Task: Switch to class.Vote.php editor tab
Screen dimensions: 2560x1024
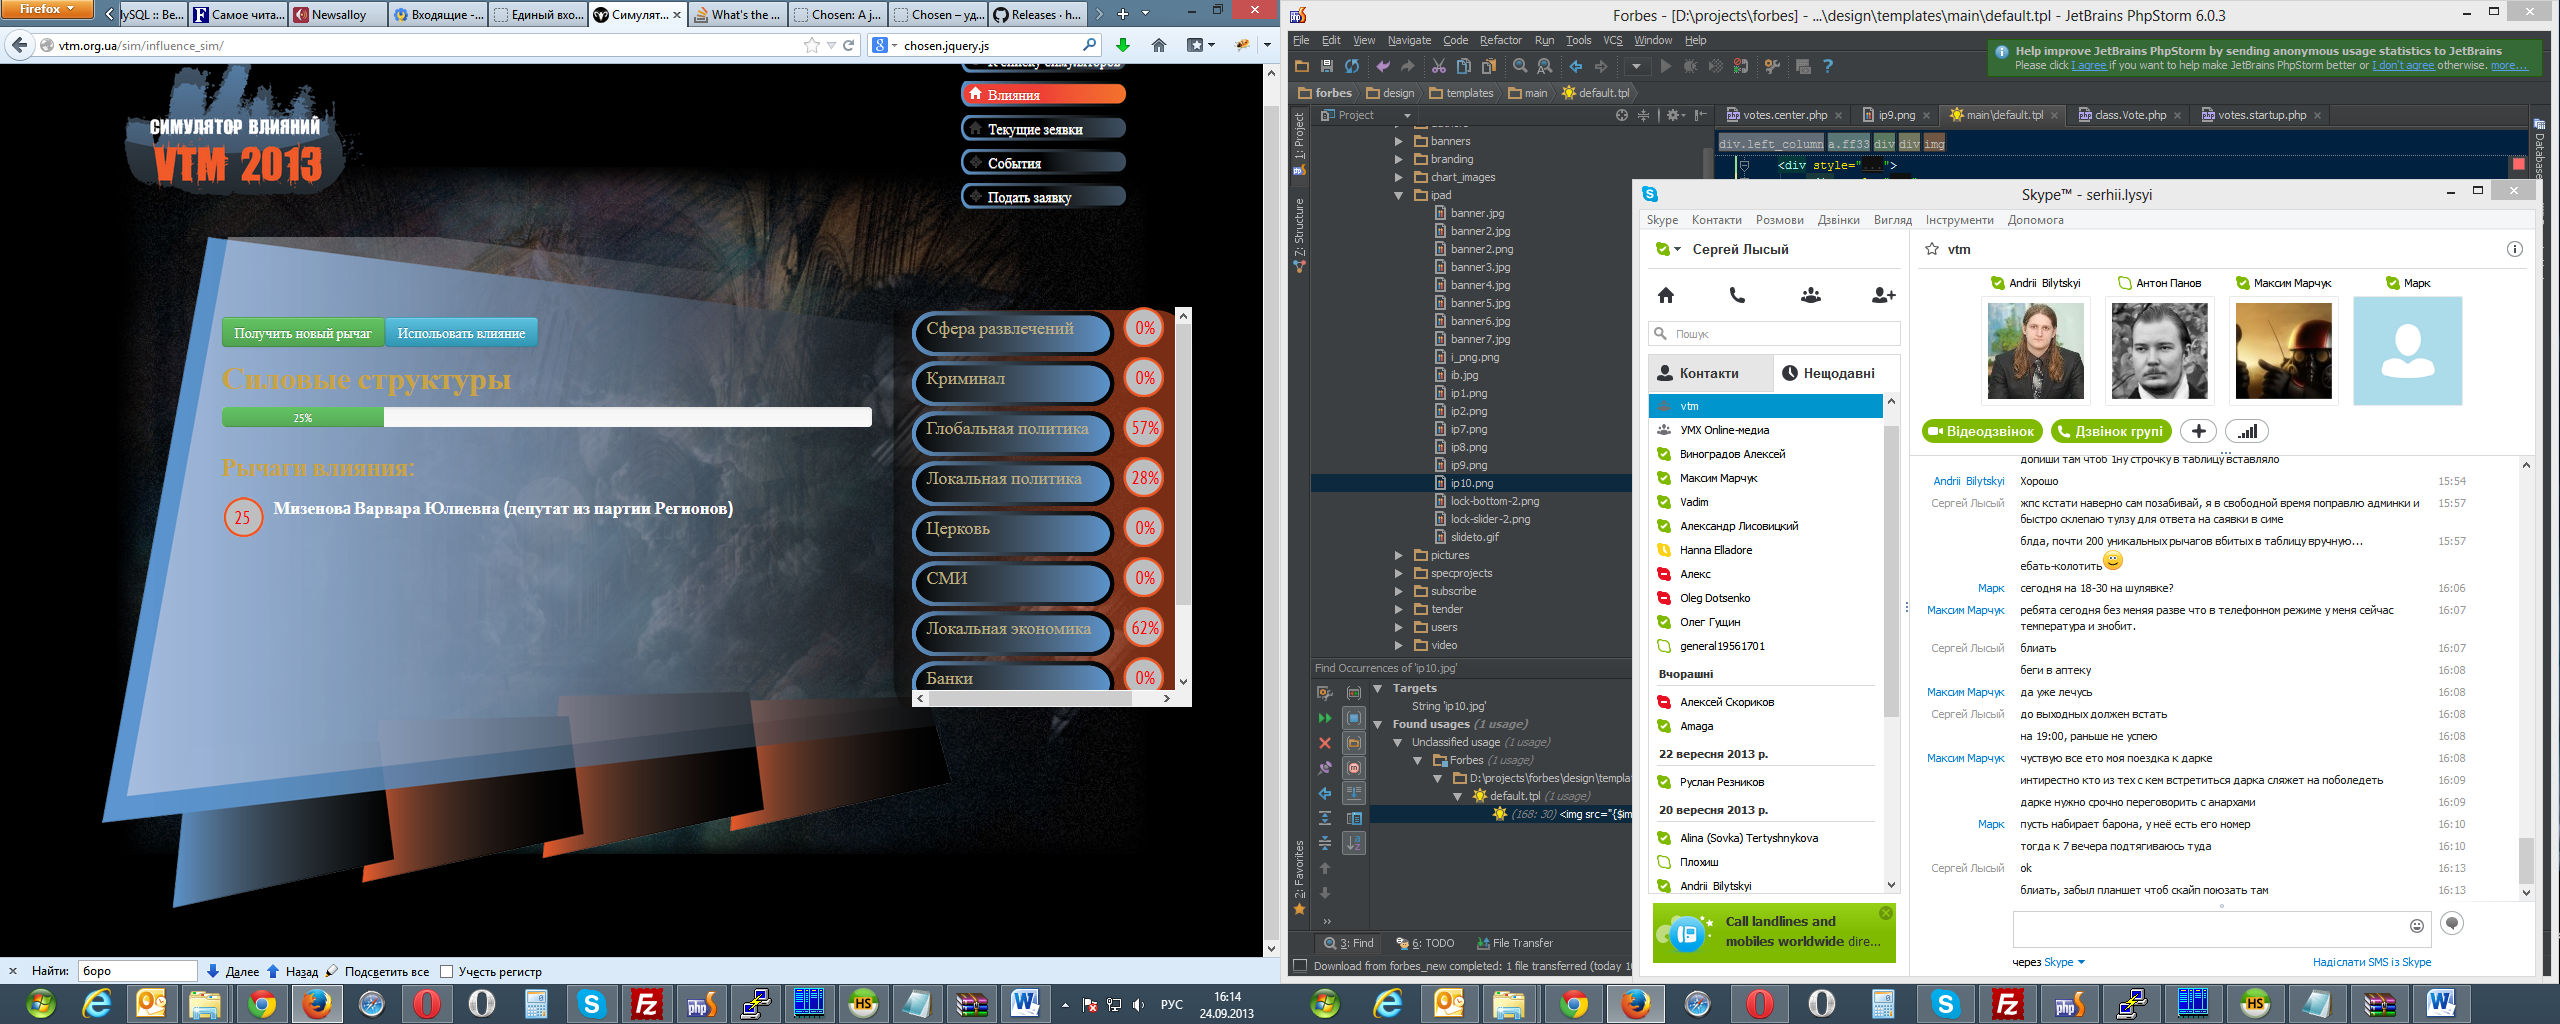Action: (2130, 115)
